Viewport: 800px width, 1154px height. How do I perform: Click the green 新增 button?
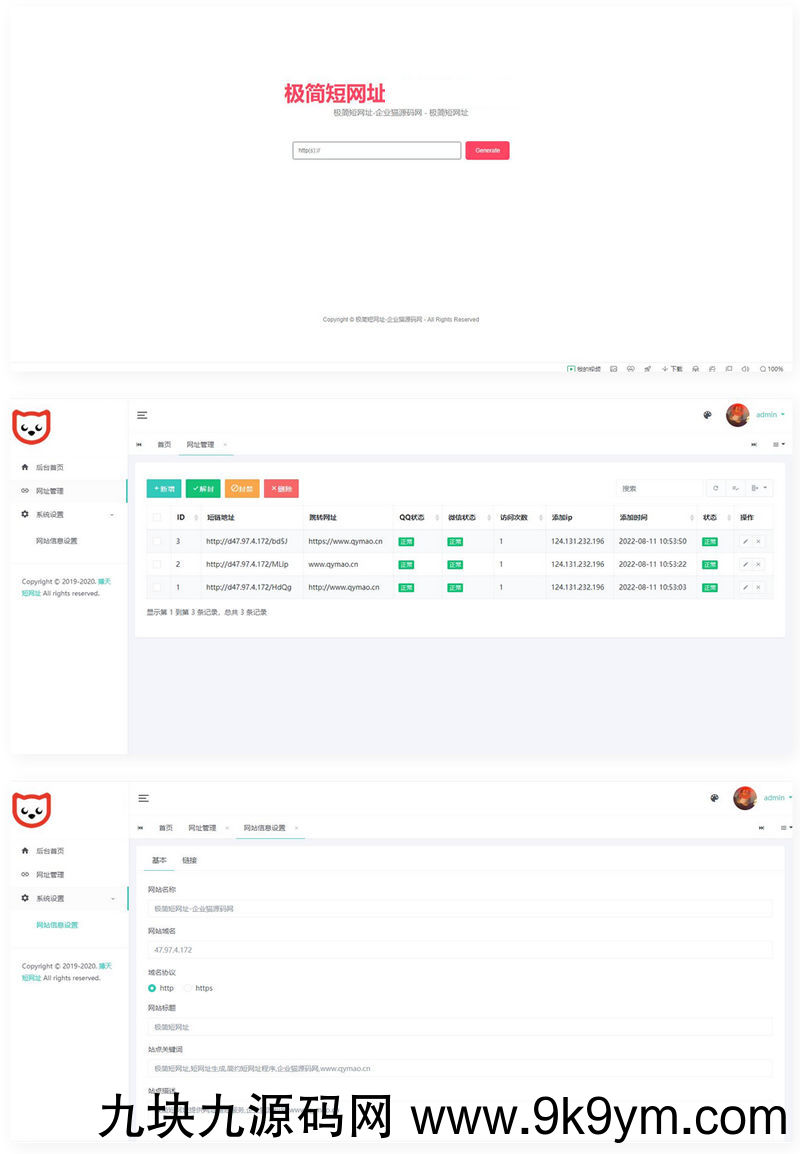164,488
